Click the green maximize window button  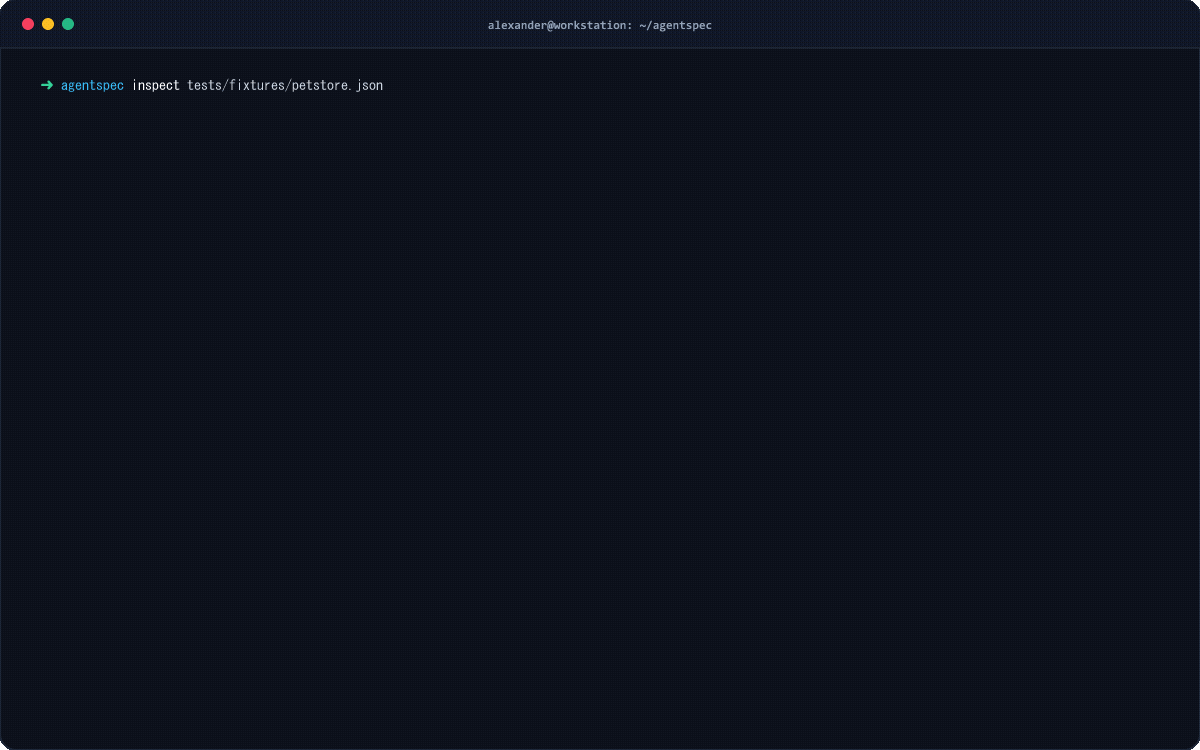point(68,24)
